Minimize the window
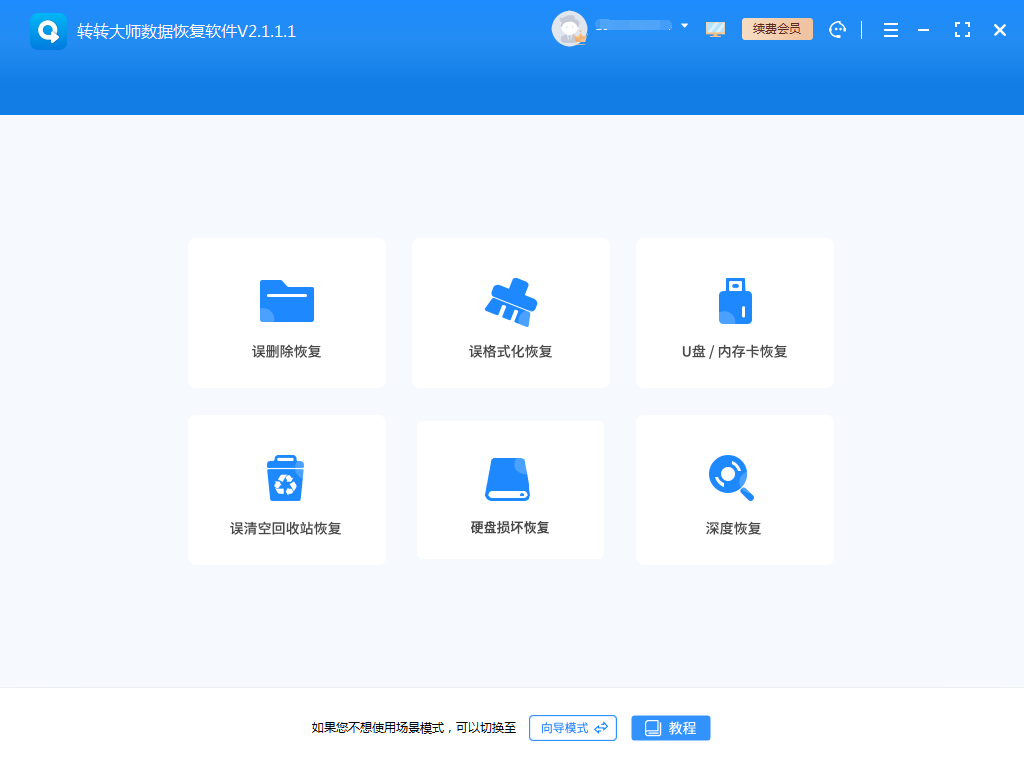The image size is (1024, 768). pyautogui.click(x=923, y=30)
